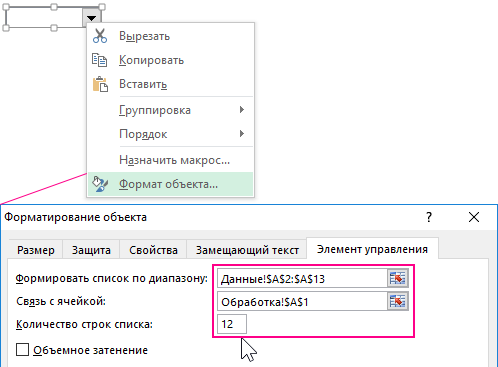Click the Форматирование объекта dialog title
The width and height of the screenshot is (498, 367).
tap(75, 217)
